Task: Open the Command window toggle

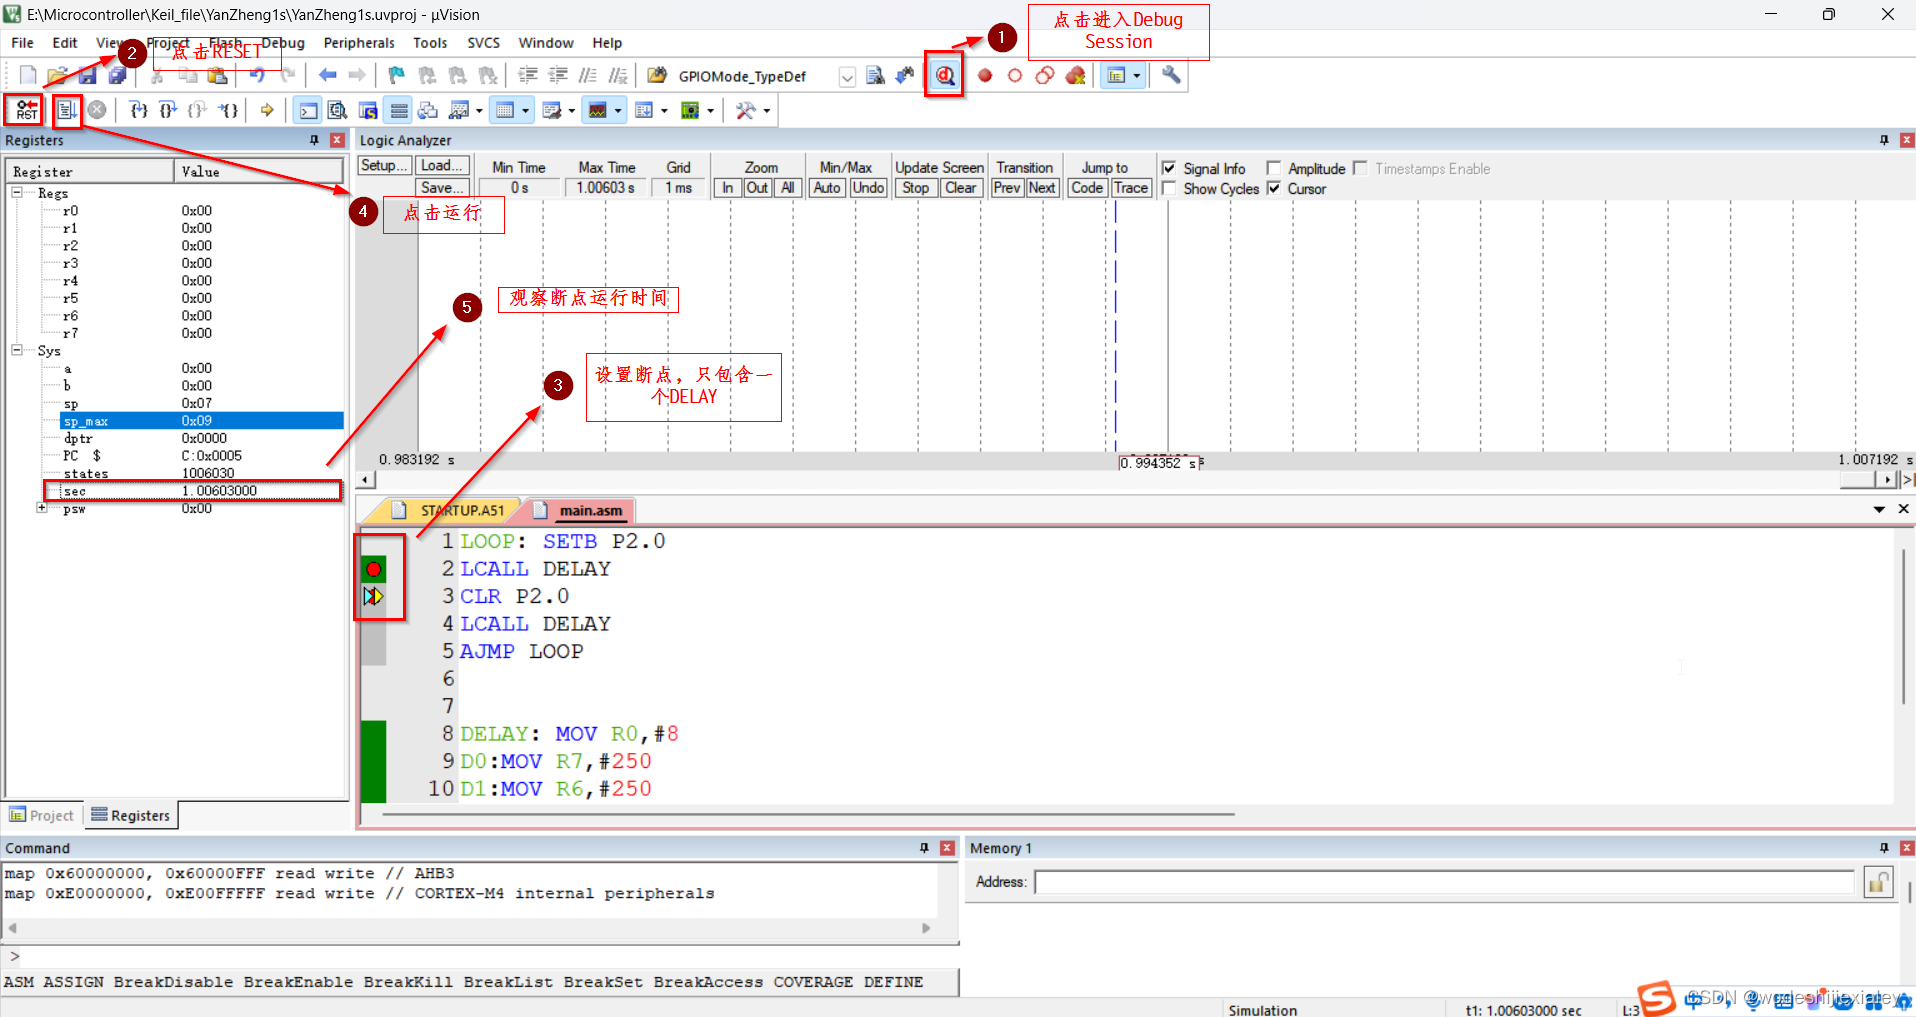Action: click(x=308, y=110)
